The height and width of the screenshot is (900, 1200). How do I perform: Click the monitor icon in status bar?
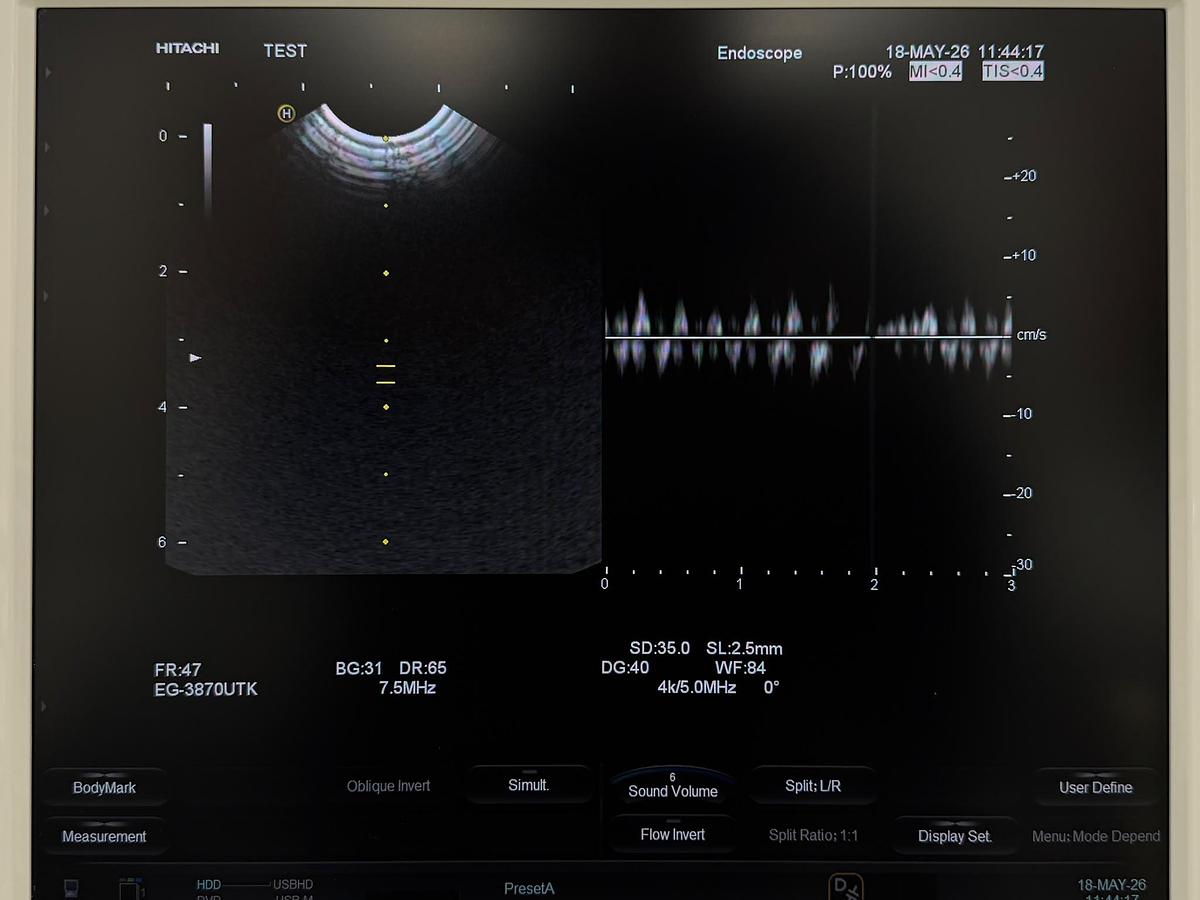pos(72,887)
